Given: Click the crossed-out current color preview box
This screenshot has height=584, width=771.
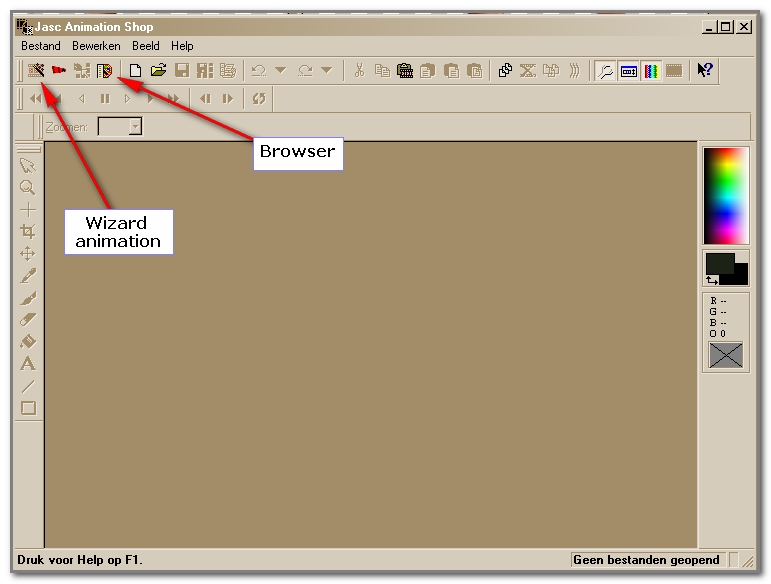Looking at the screenshot, I should [726, 355].
